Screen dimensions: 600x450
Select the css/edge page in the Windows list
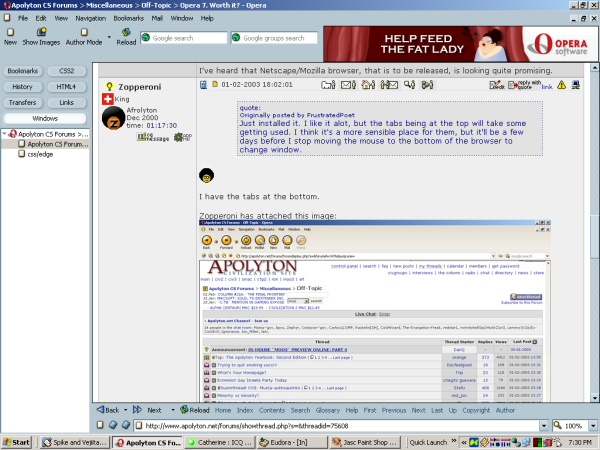[x=39, y=154]
